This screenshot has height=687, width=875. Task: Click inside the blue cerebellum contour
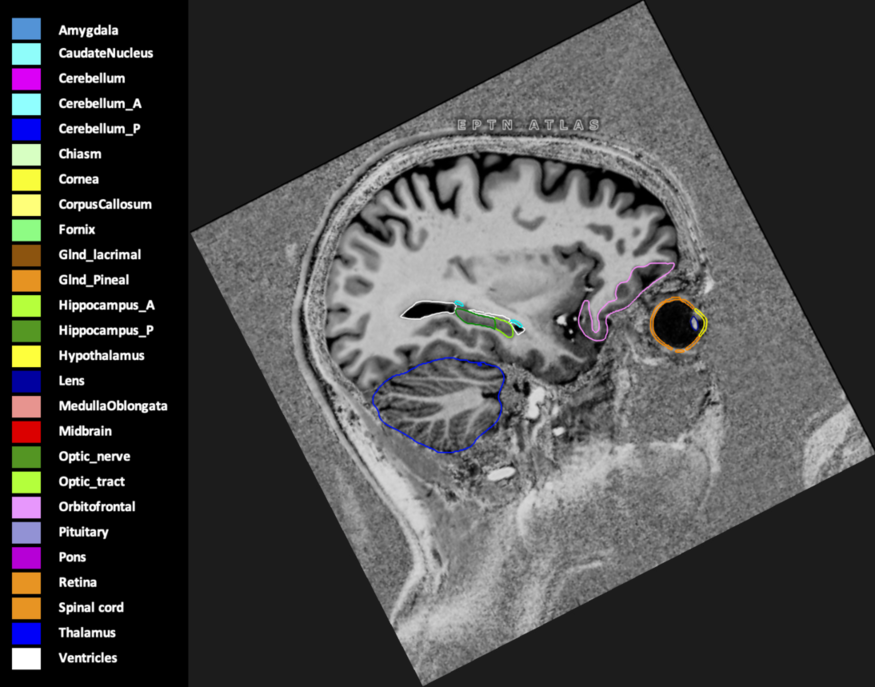point(438,405)
